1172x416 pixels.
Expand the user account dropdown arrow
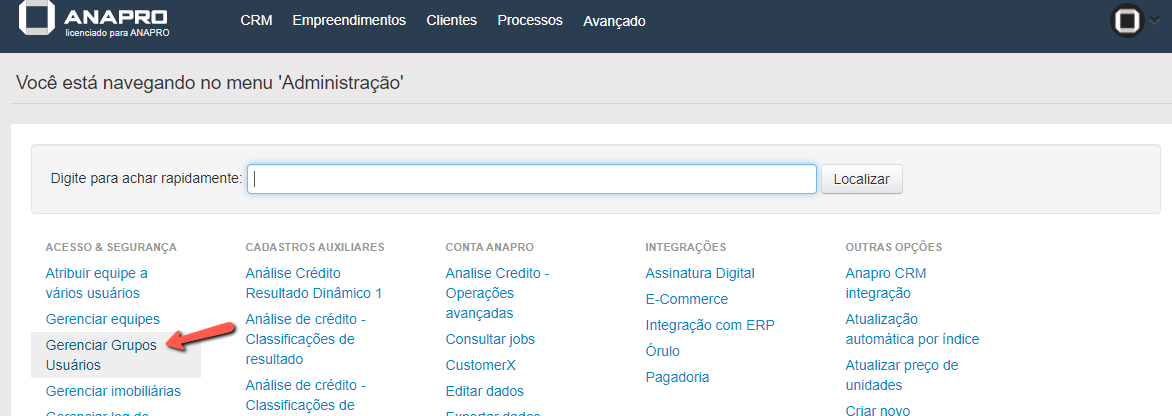coord(1155,20)
